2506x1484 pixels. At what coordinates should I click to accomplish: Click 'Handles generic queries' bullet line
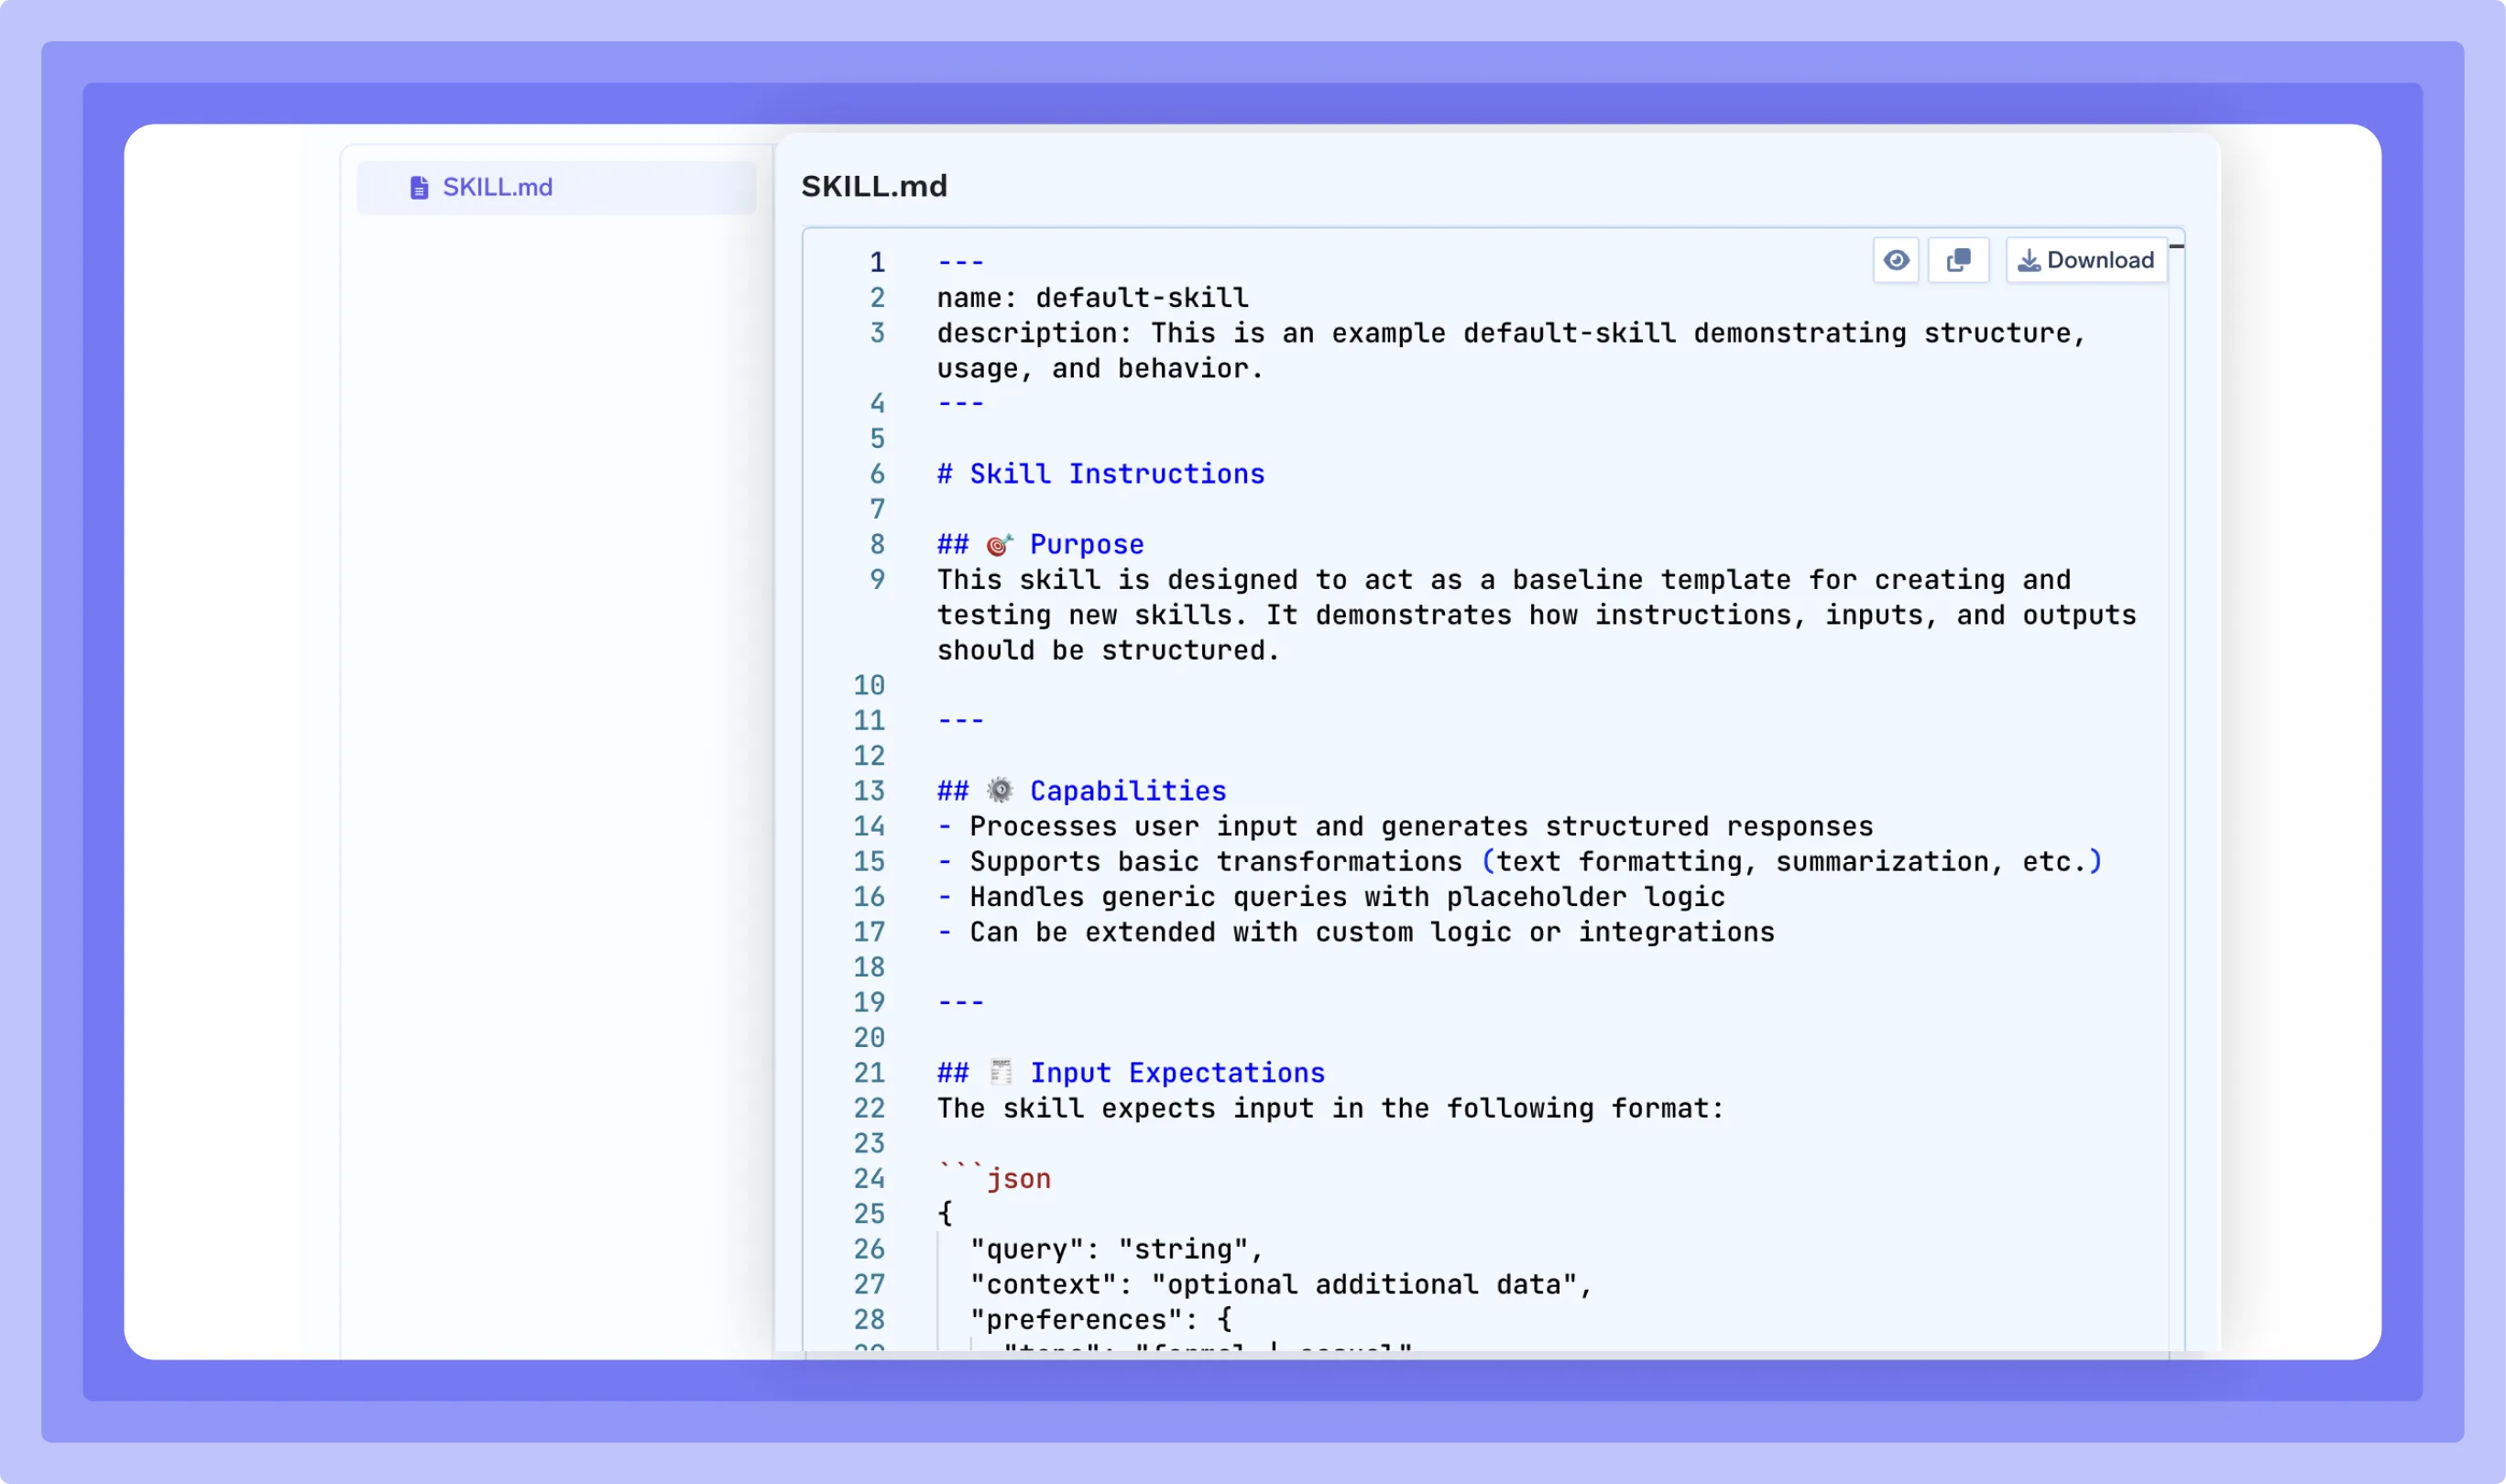pyautogui.click(x=1330, y=897)
